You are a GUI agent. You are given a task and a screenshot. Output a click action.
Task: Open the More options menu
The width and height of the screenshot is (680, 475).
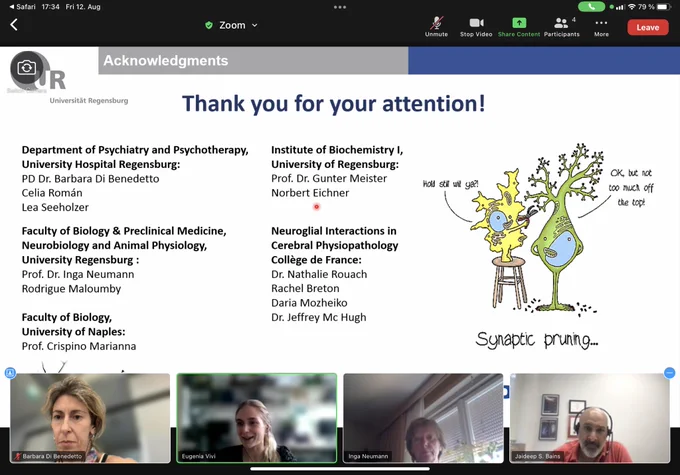click(x=601, y=26)
